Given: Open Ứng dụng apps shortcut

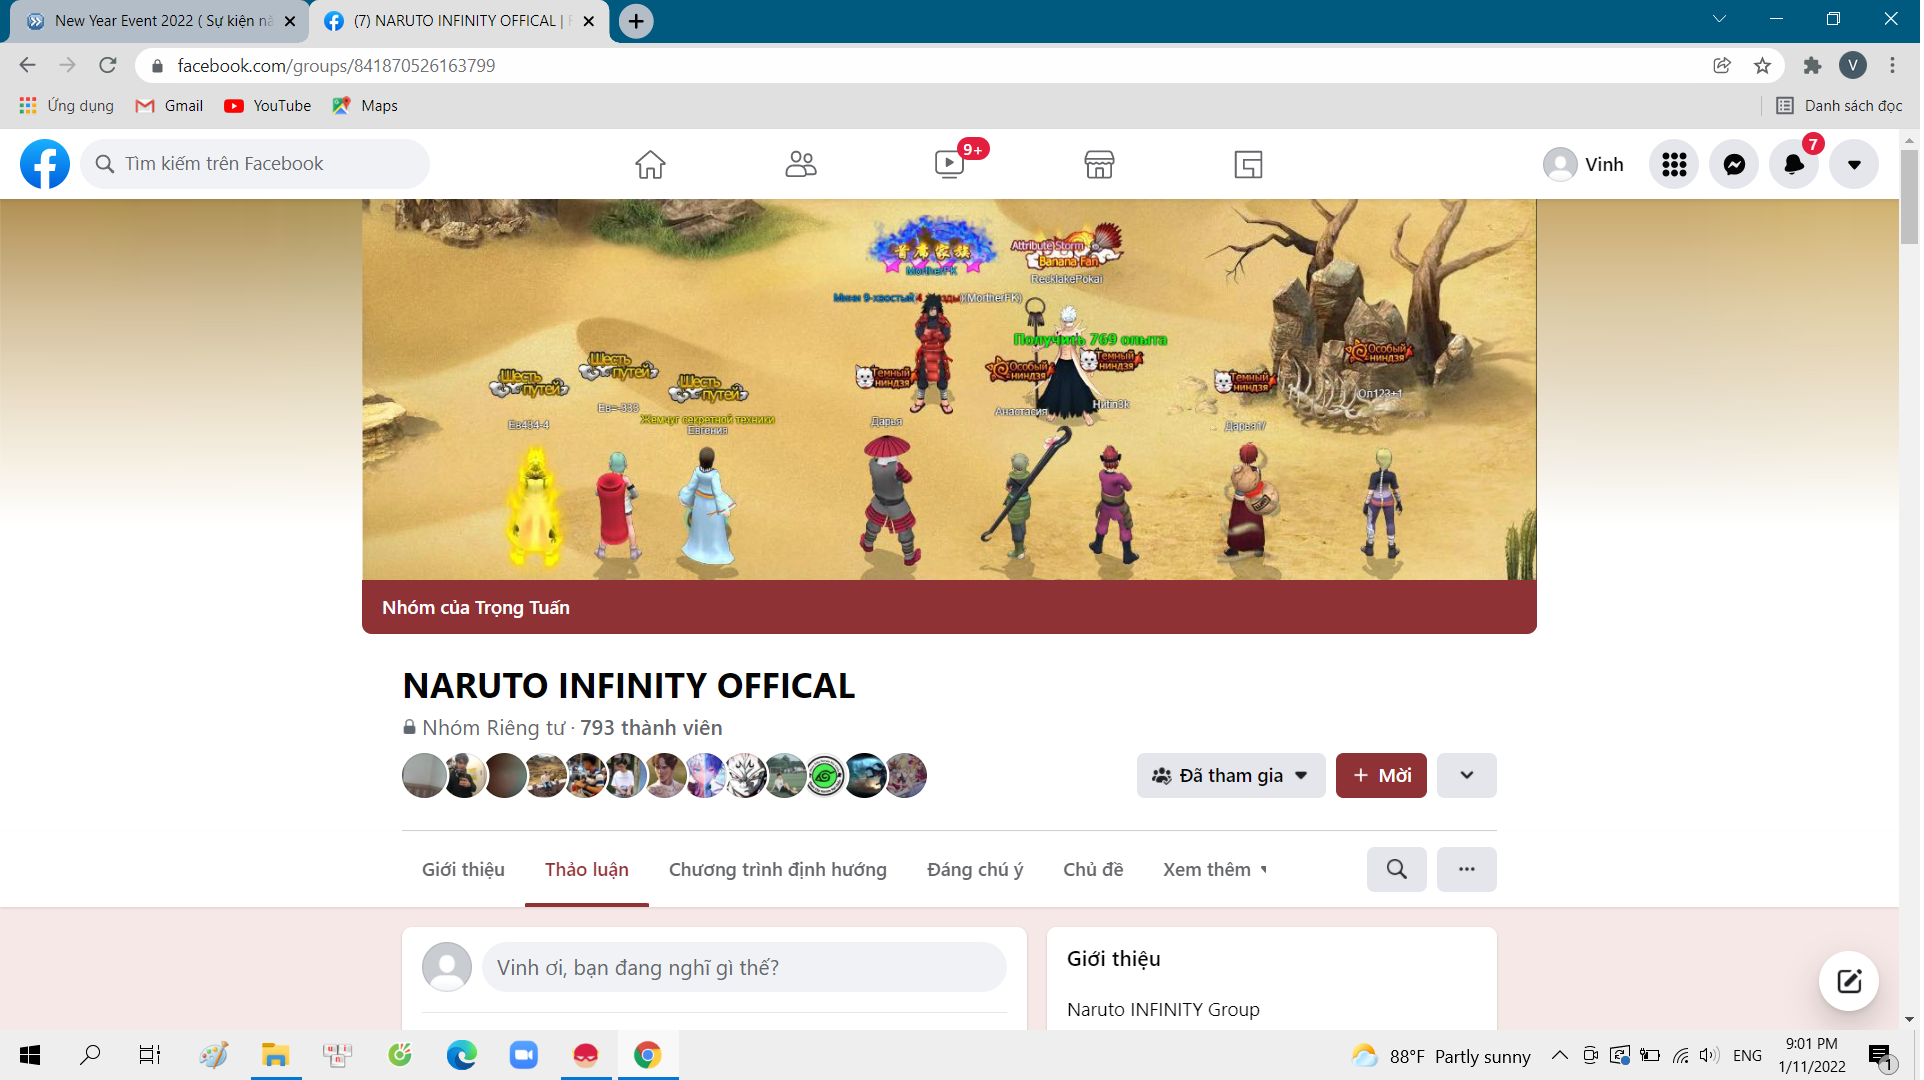Looking at the screenshot, I should point(67,106).
